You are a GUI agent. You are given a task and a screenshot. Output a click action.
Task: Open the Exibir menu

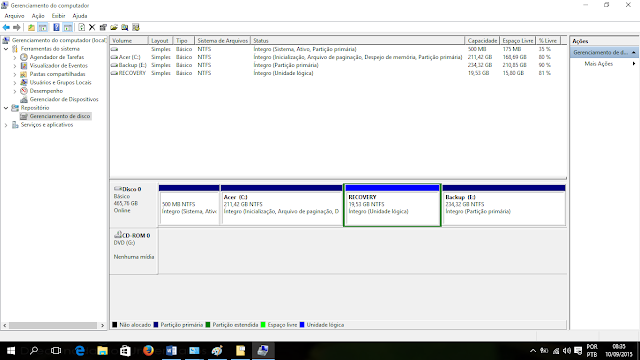[58, 16]
